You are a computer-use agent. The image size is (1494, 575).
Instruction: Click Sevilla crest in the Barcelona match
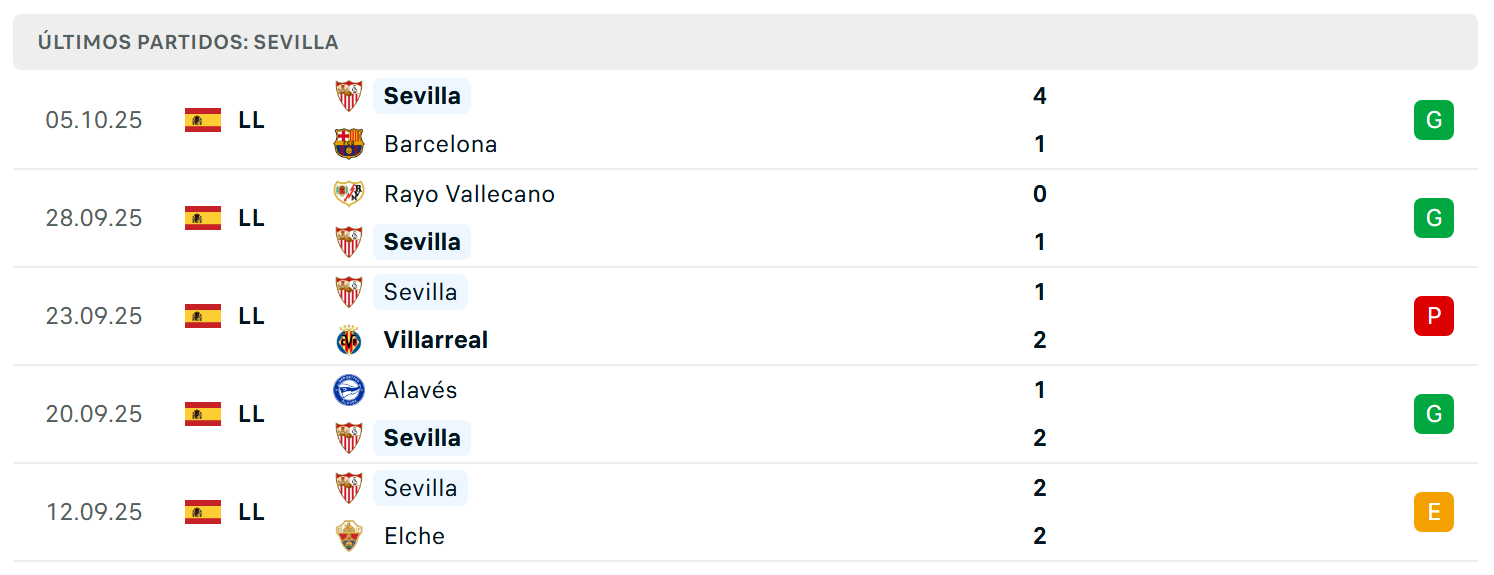[x=349, y=96]
